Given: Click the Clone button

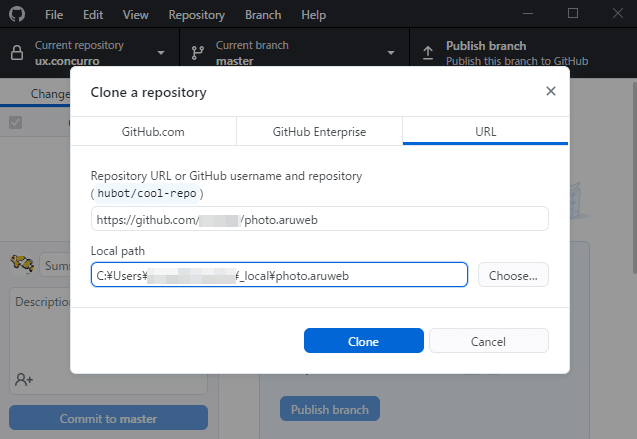Looking at the screenshot, I should pos(364,341).
